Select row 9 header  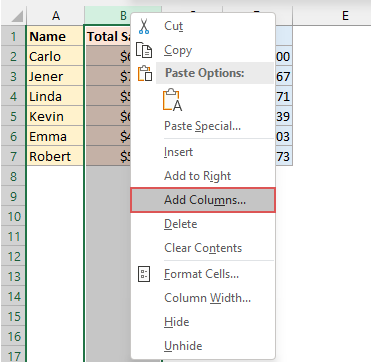click(x=13, y=196)
